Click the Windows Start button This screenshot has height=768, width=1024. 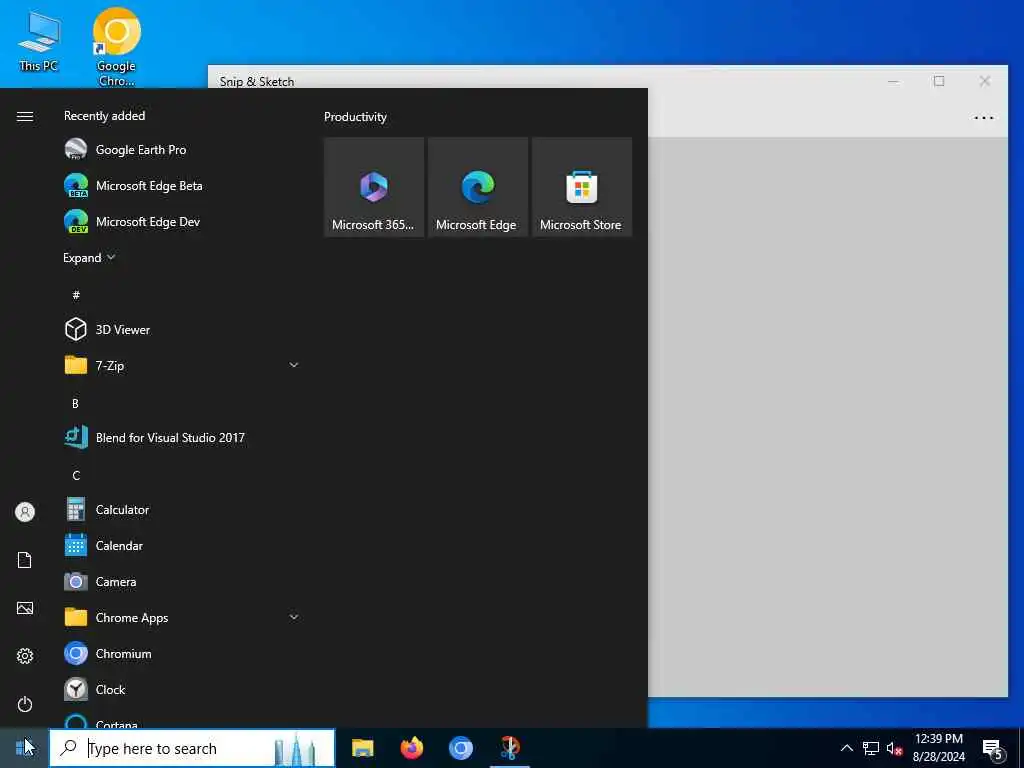(24, 748)
